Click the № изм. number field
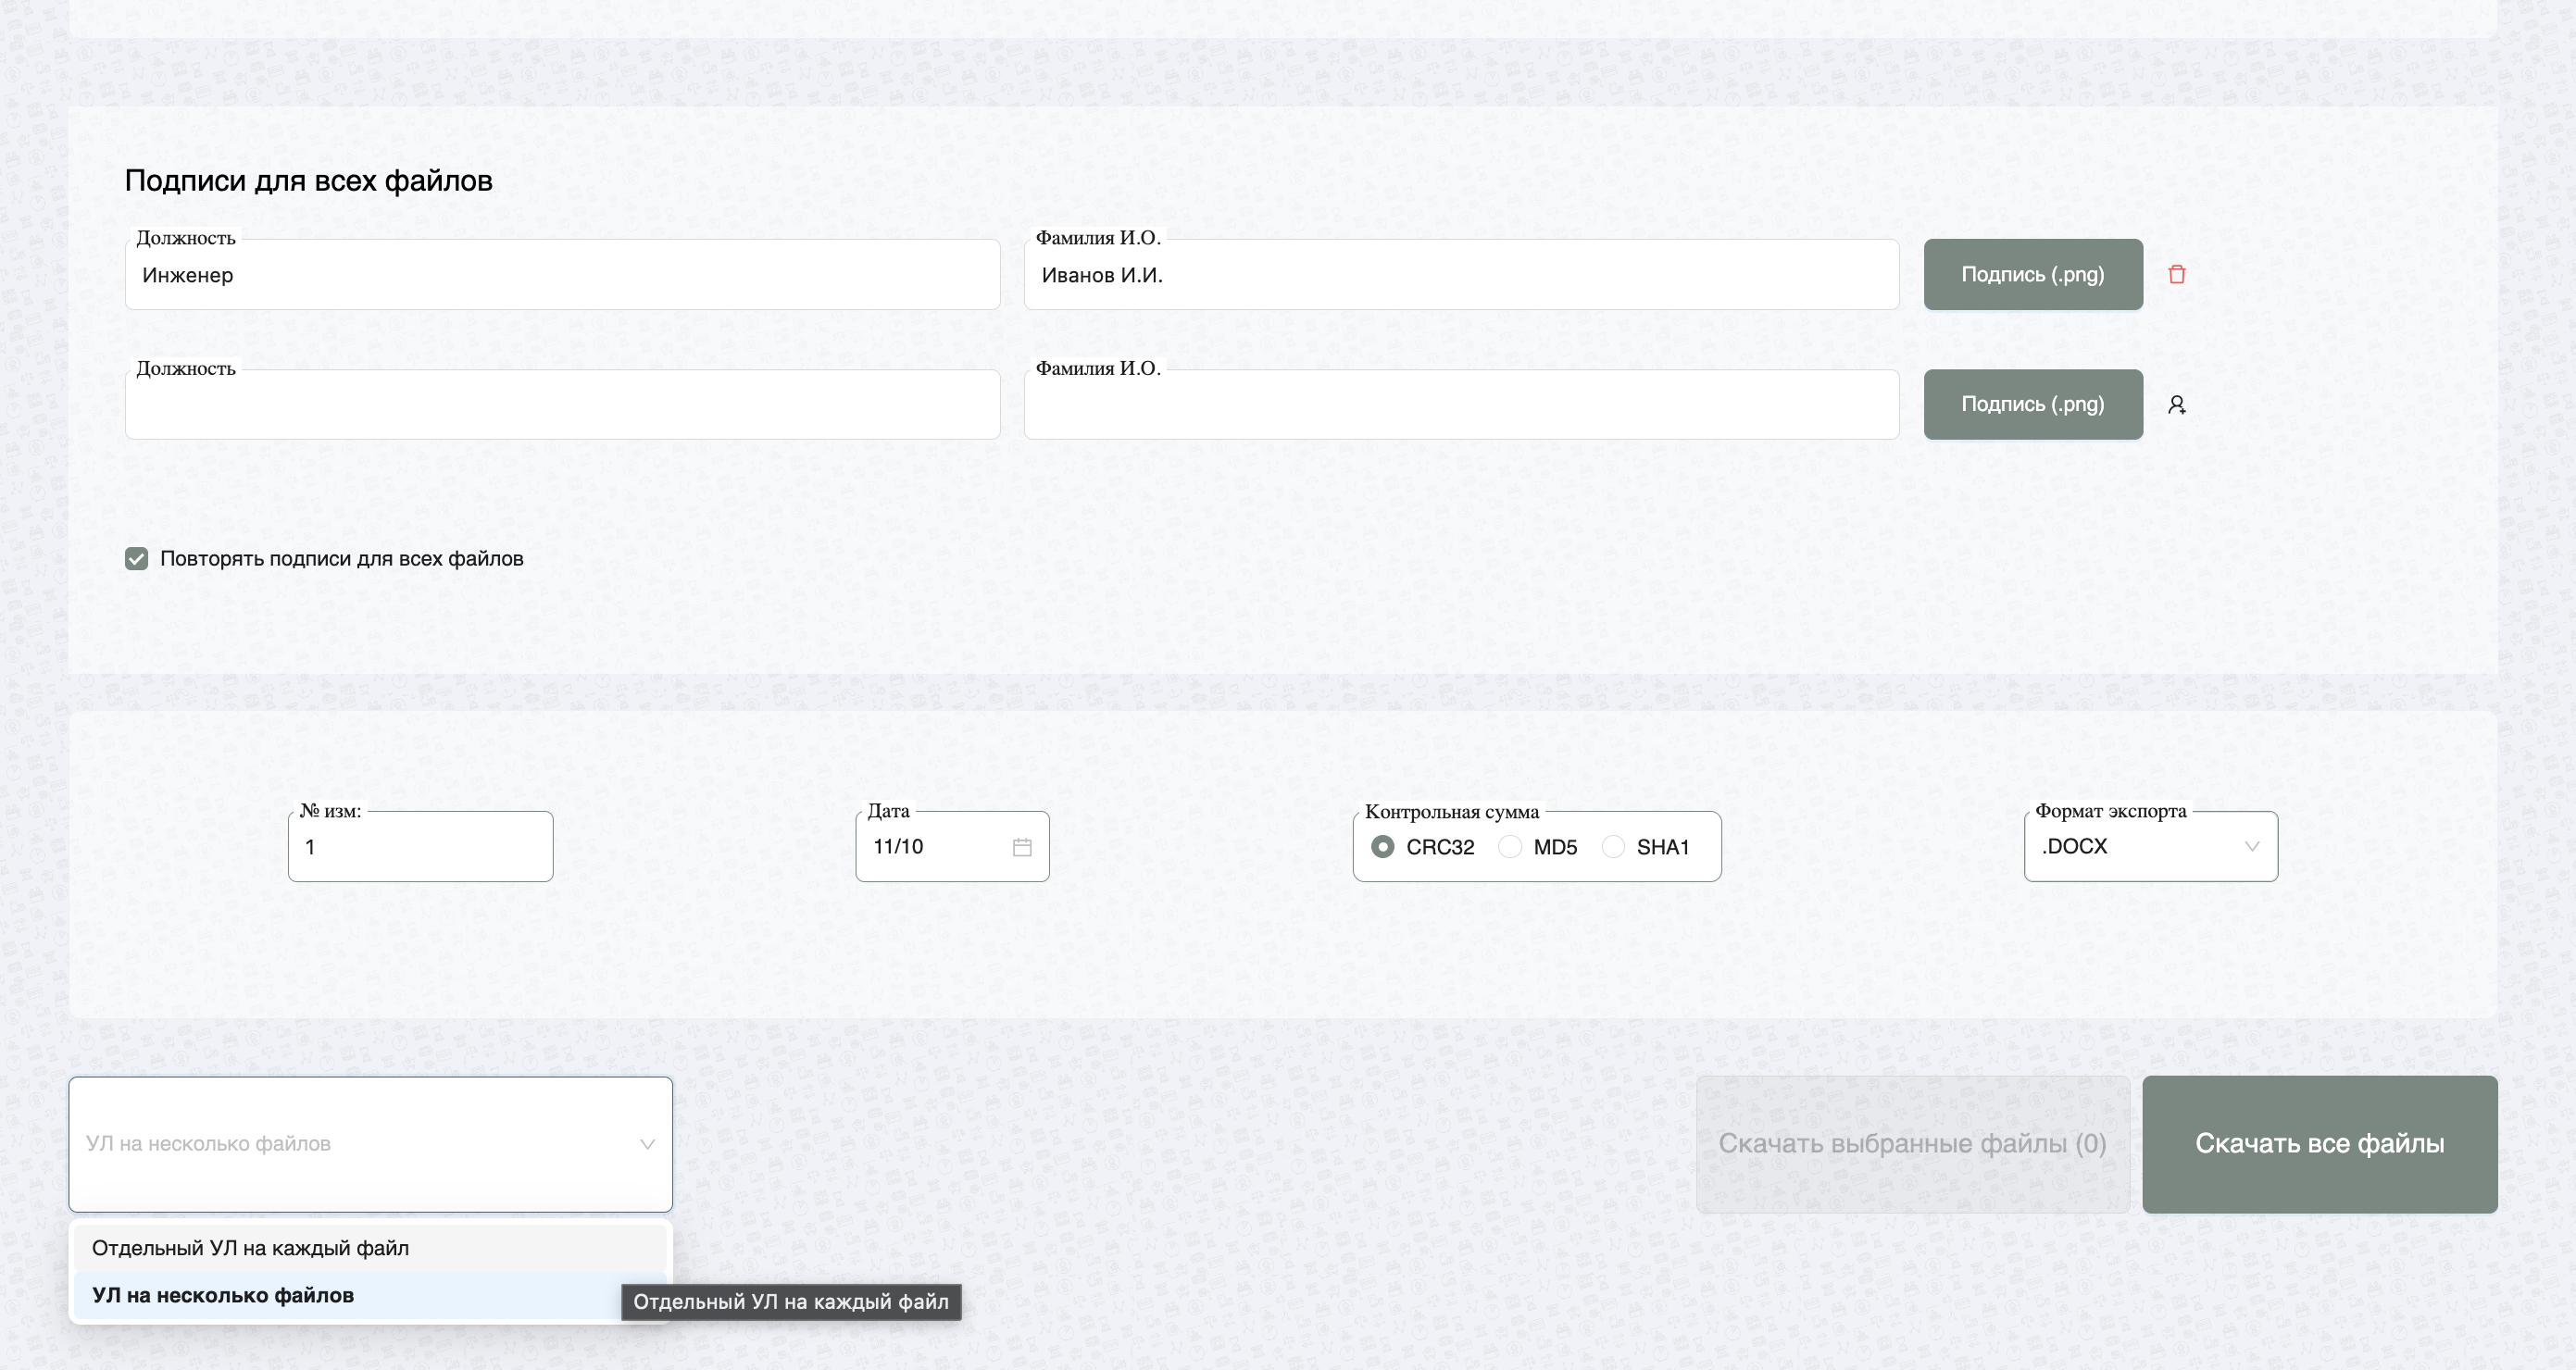This screenshot has height=1370, width=2576. coord(420,847)
